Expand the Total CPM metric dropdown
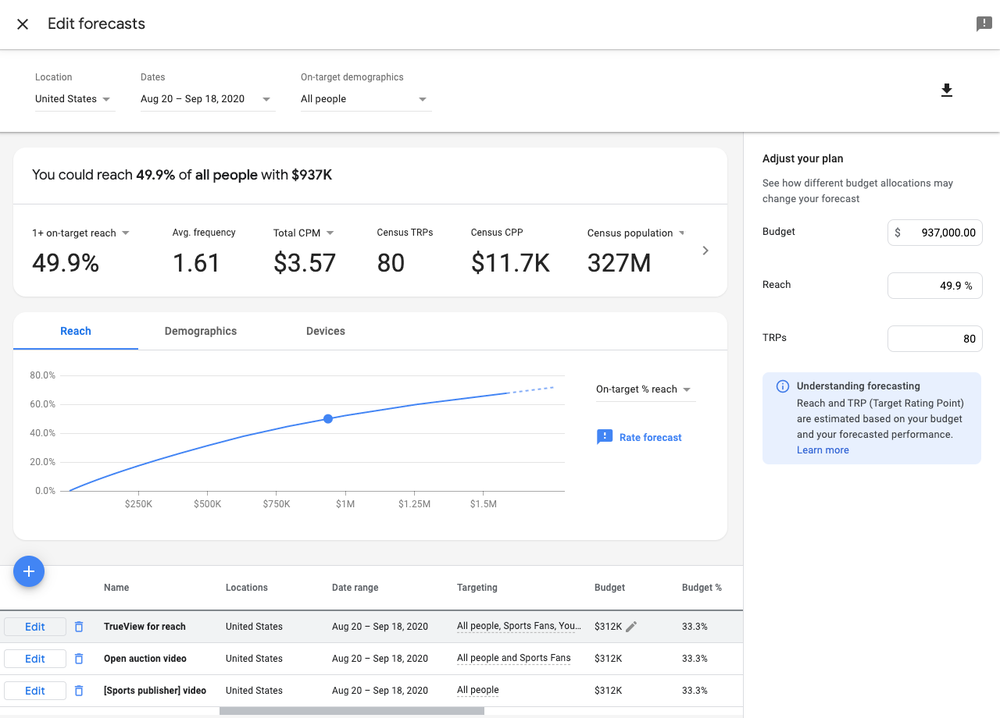Image resolution: width=1000 pixels, height=718 pixels. point(330,233)
